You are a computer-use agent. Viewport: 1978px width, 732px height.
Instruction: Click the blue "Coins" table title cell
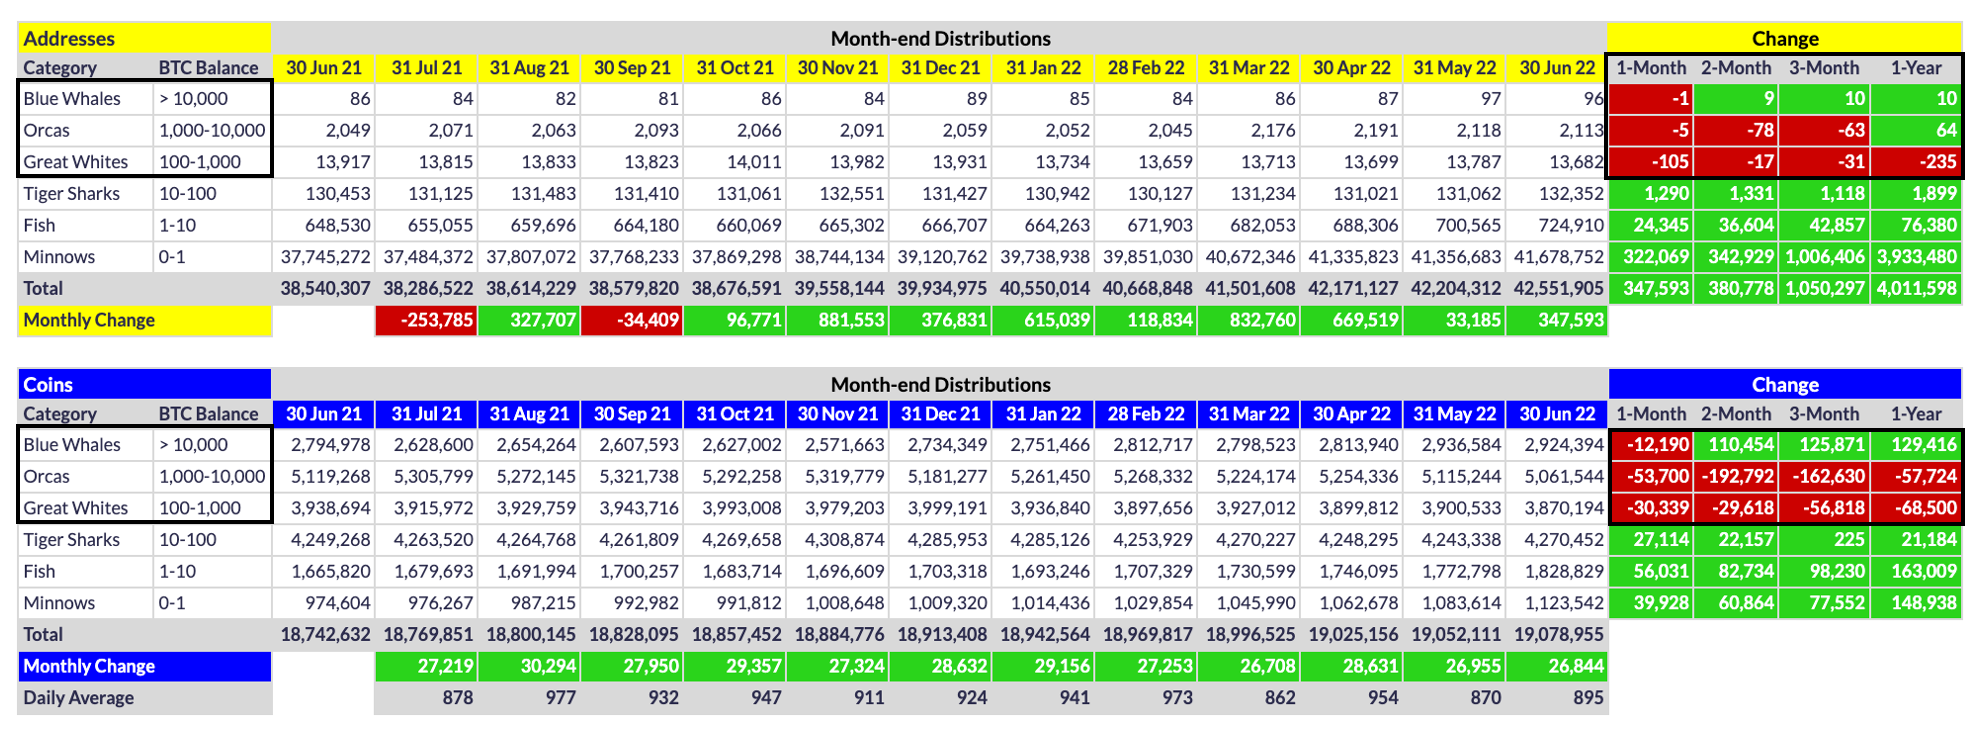(144, 384)
